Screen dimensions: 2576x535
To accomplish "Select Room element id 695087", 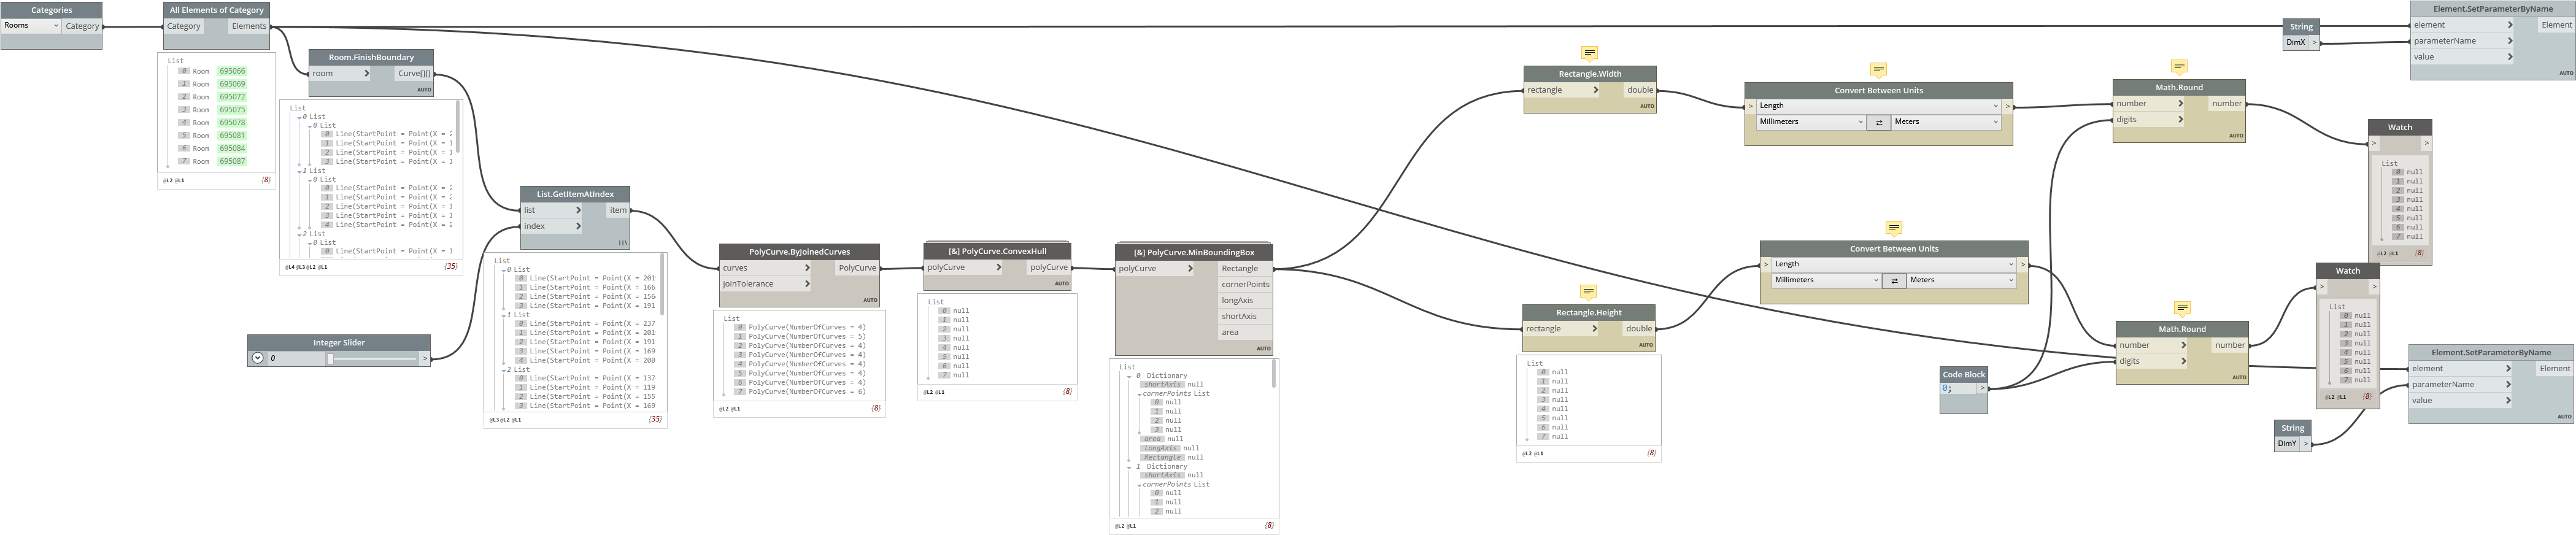I will coord(232,161).
